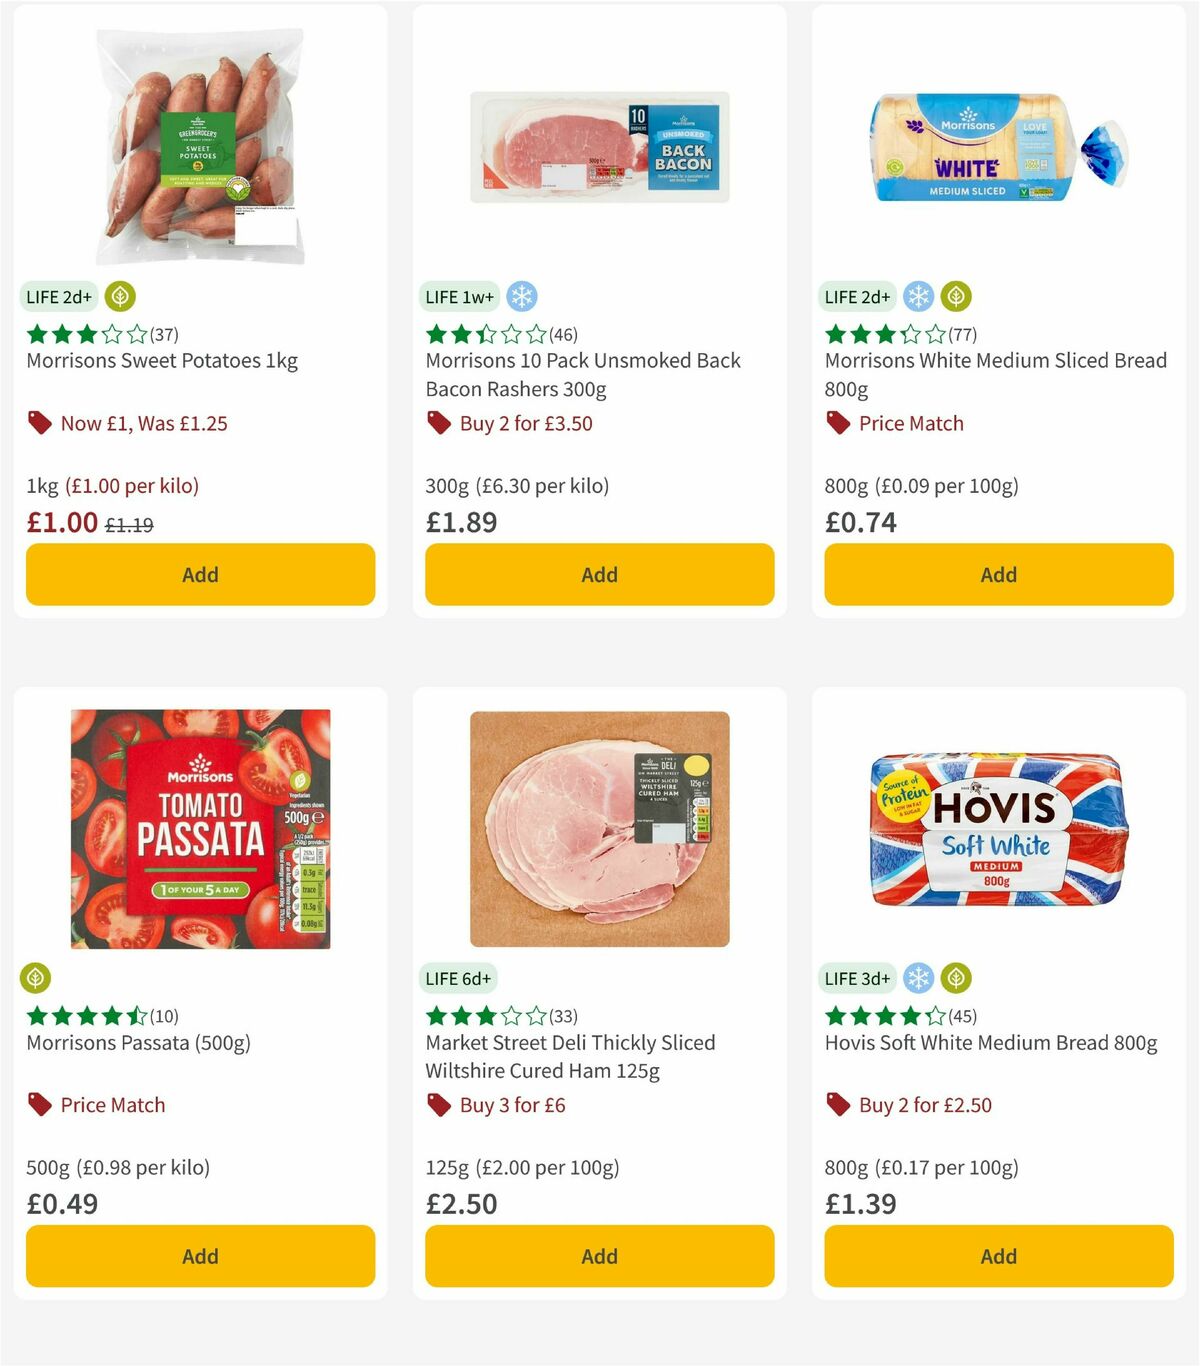Click the green organic leaf icon on Sweet Potatoes
The width and height of the screenshot is (1200, 1366).
(119, 296)
